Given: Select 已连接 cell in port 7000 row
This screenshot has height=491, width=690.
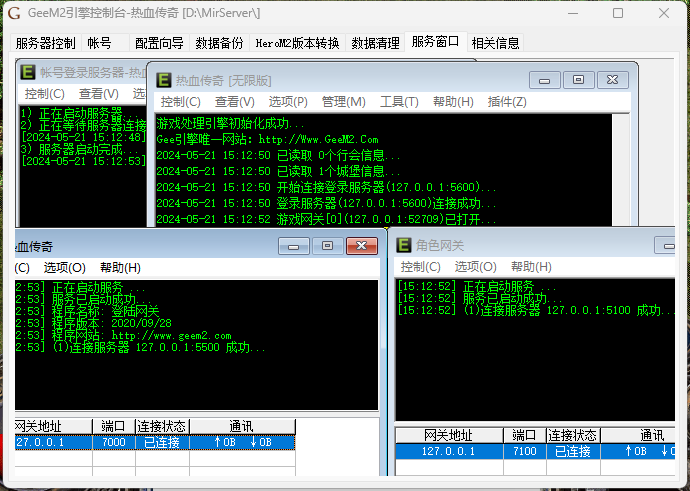Looking at the screenshot, I should click(x=162, y=442).
